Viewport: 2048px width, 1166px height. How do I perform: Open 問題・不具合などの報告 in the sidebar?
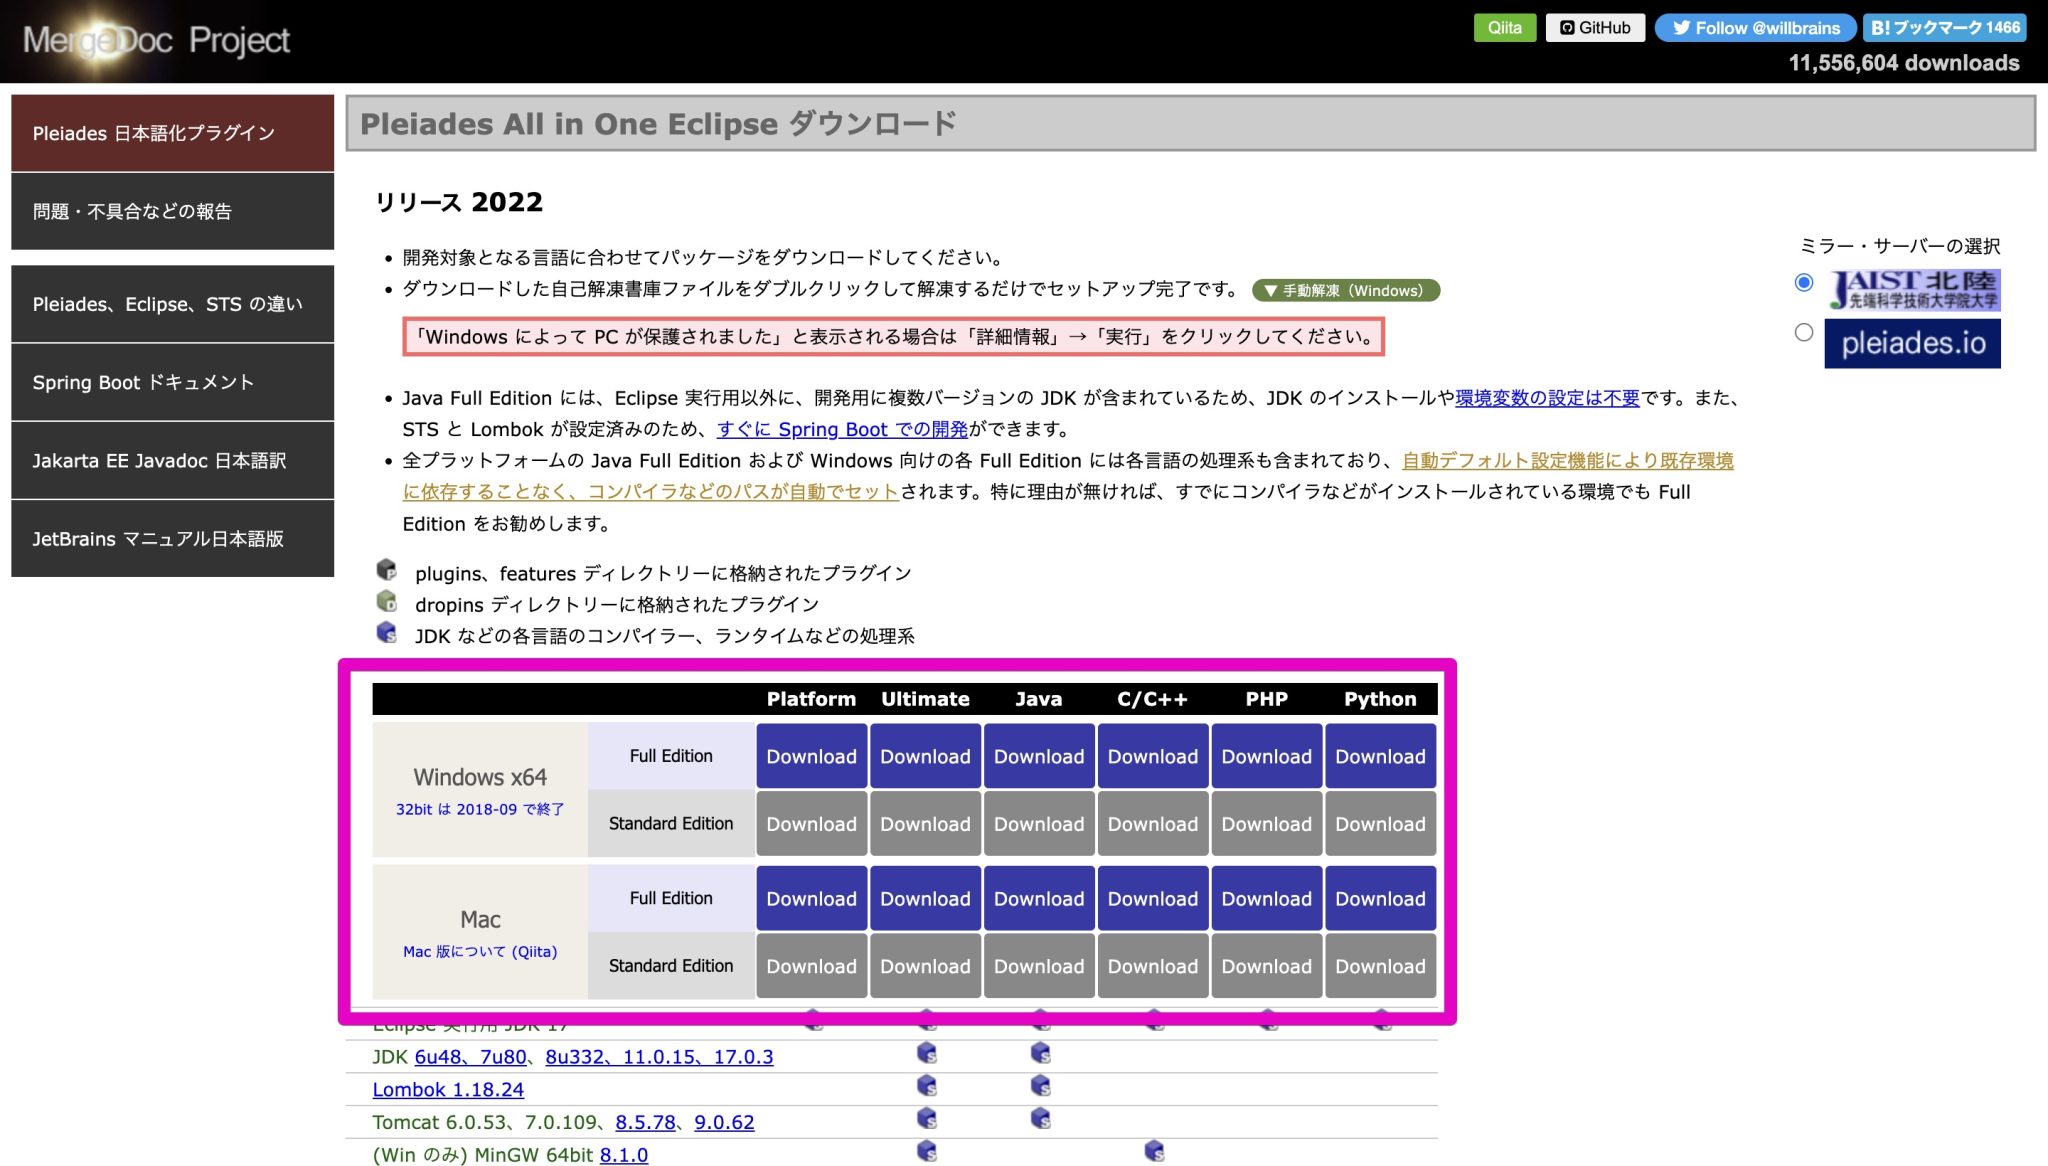pyautogui.click(x=172, y=211)
